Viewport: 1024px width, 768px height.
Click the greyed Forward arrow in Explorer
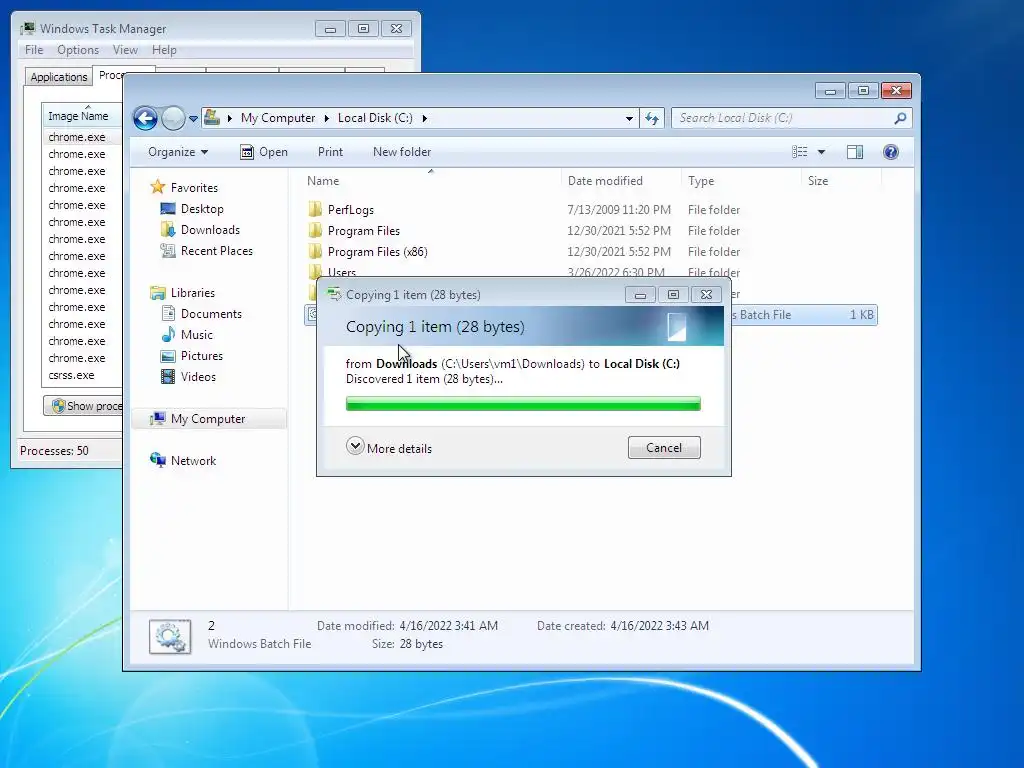173,118
